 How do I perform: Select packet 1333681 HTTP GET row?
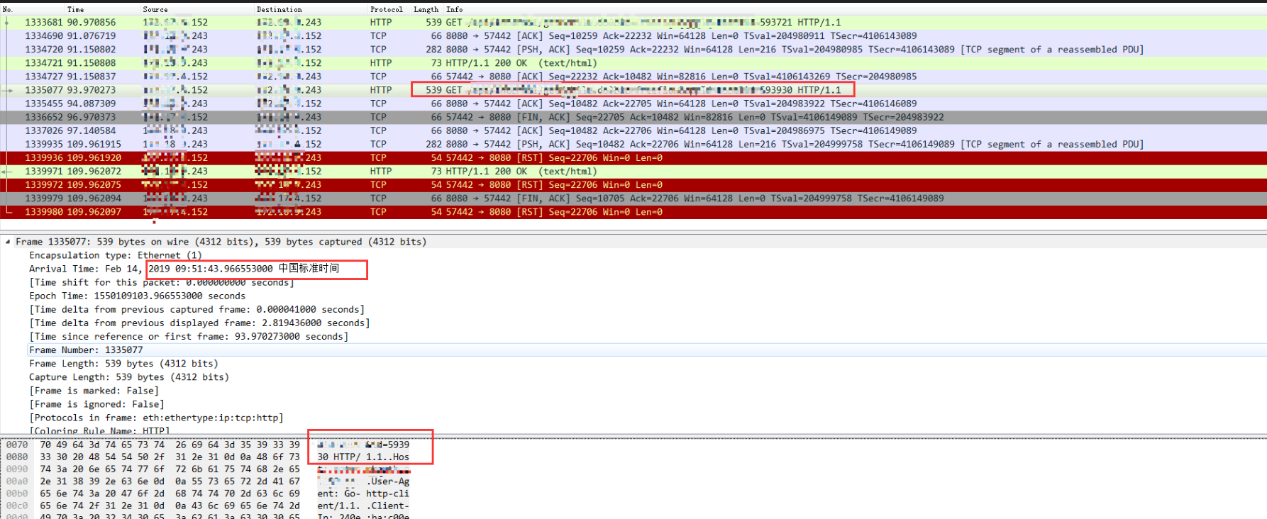click(x=633, y=21)
